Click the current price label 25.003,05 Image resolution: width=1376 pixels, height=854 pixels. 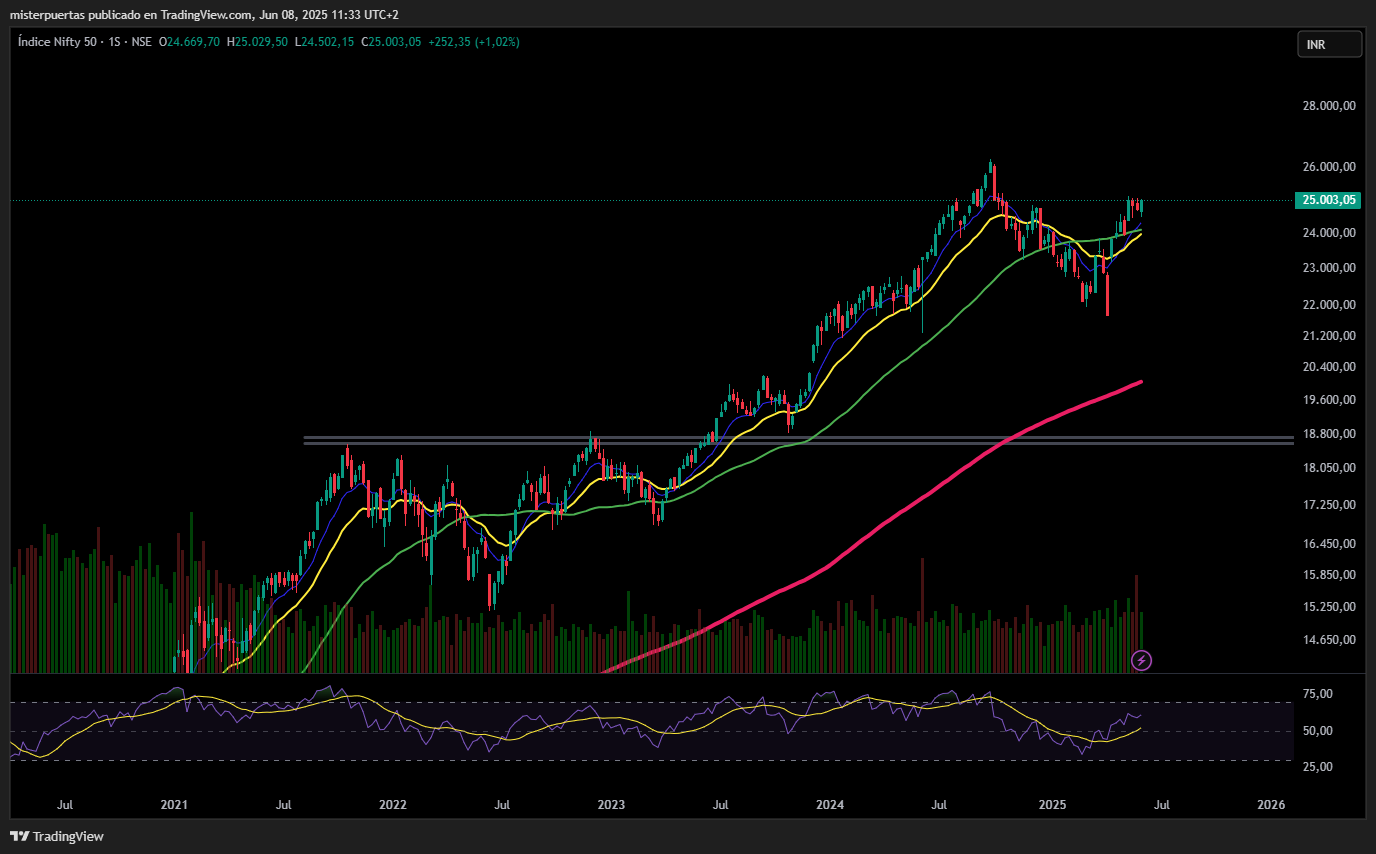pos(1330,200)
